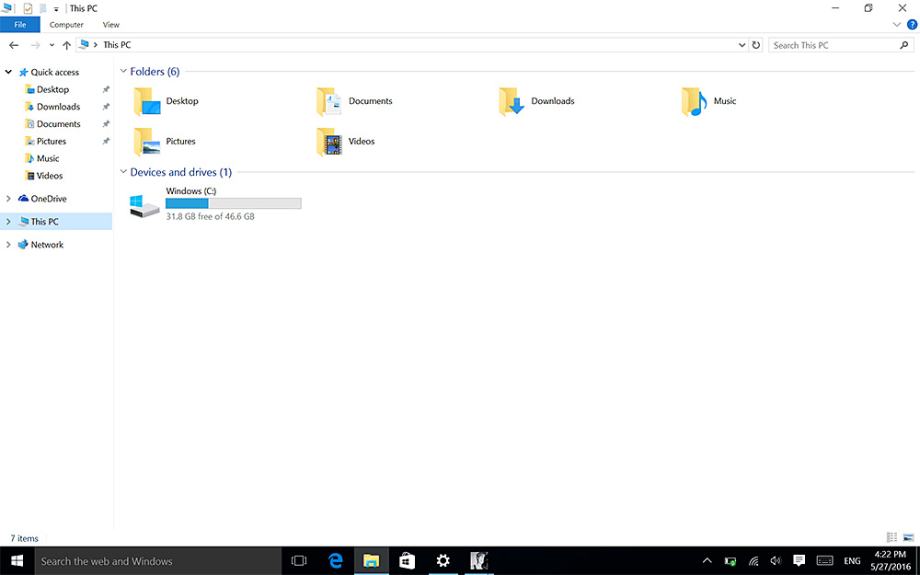Open Settings gear on the taskbar
The height and width of the screenshot is (575, 920).
point(443,561)
